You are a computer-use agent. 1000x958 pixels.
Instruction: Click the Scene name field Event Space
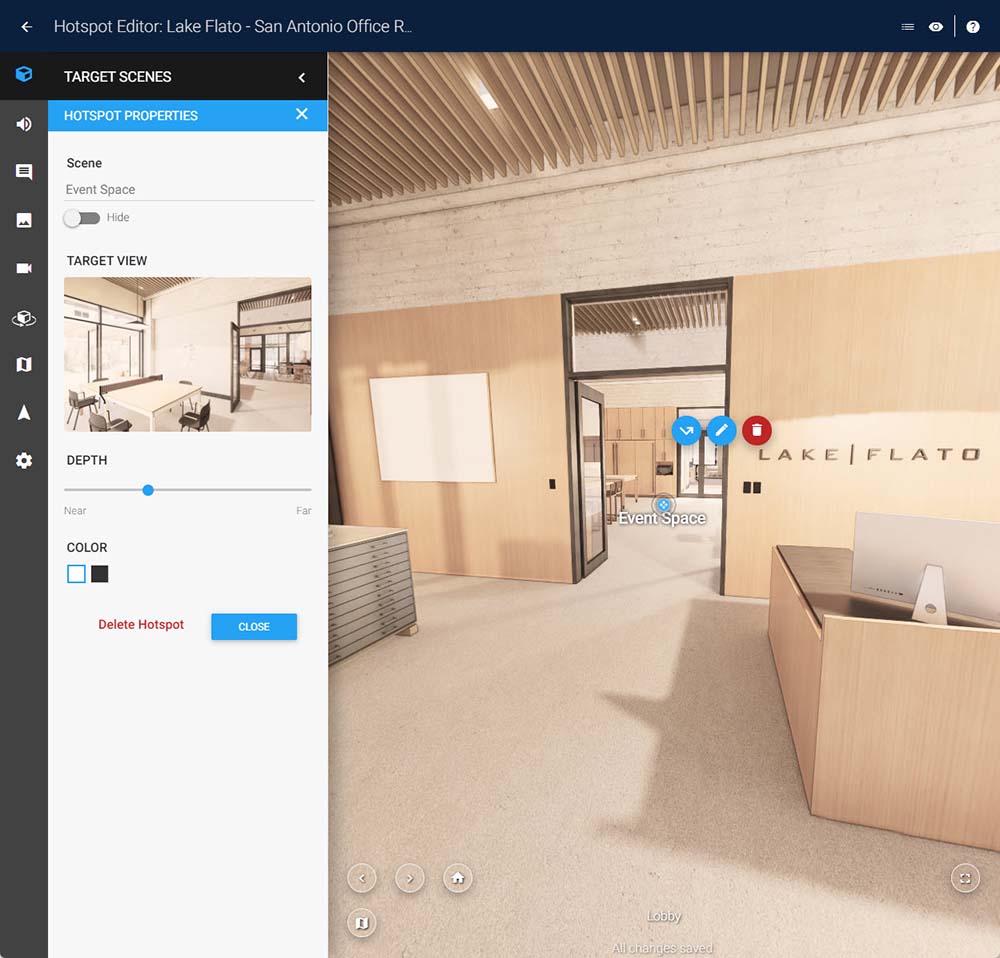(x=189, y=189)
